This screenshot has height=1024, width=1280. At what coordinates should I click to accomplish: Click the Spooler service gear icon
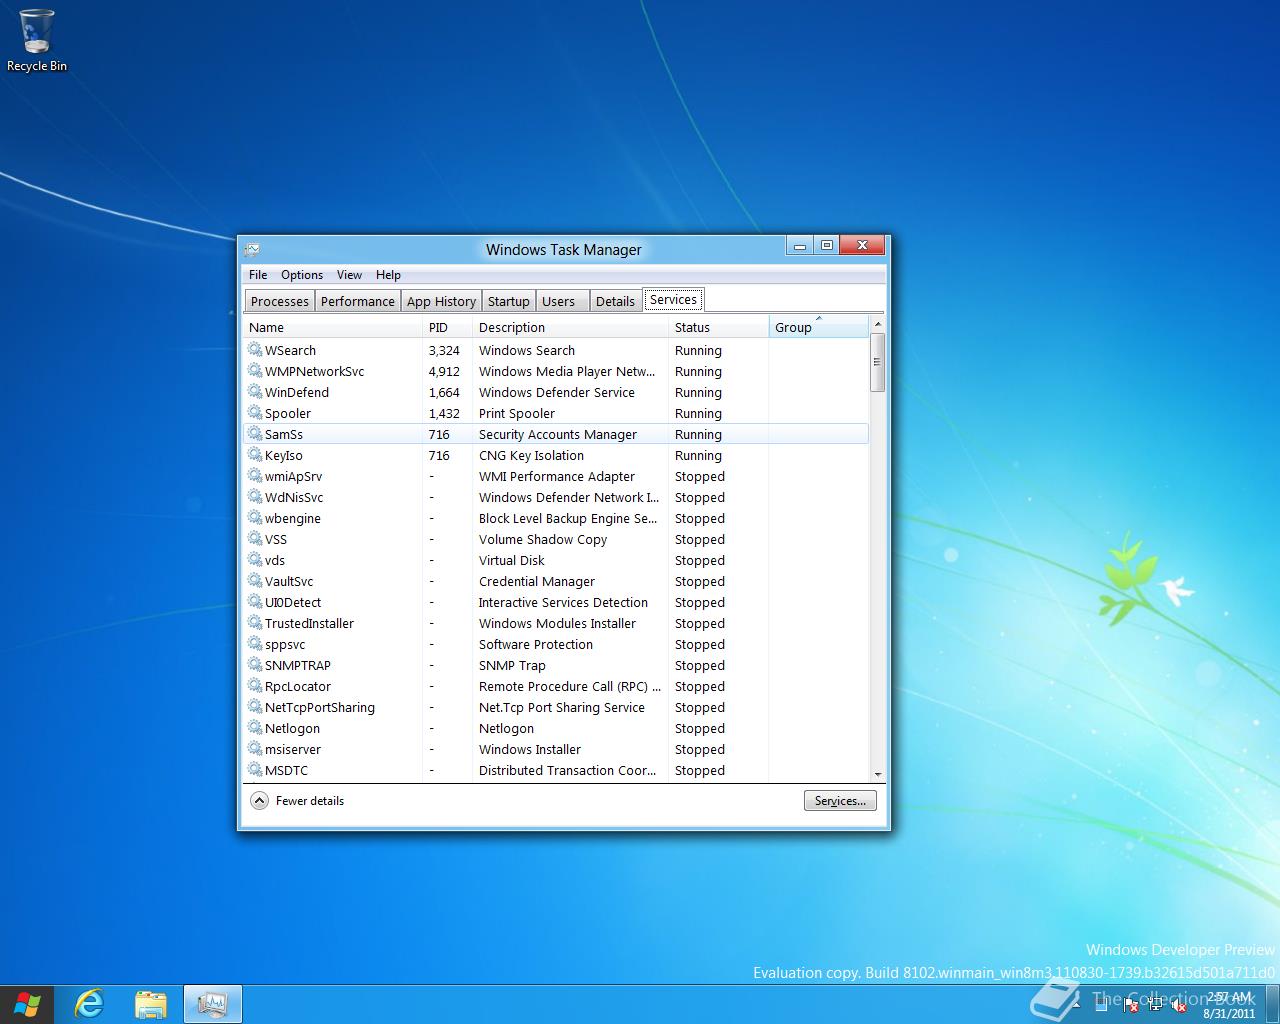(255, 413)
